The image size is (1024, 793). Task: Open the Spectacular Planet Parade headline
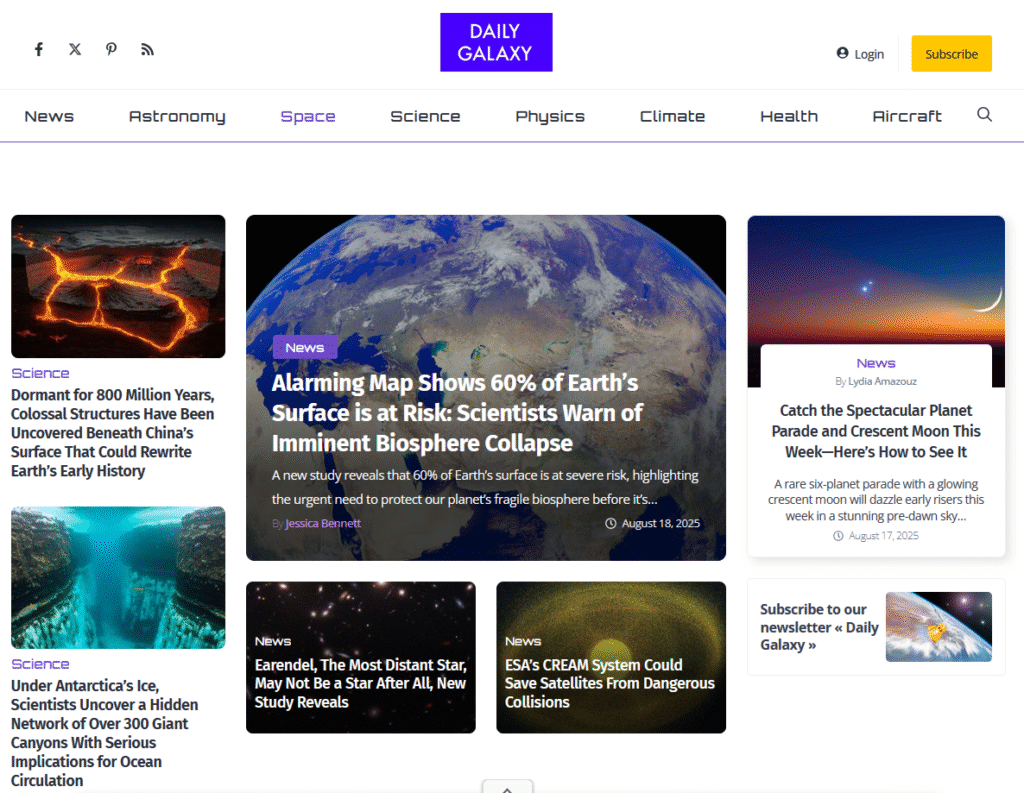pyautogui.click(x=876, y=431)
